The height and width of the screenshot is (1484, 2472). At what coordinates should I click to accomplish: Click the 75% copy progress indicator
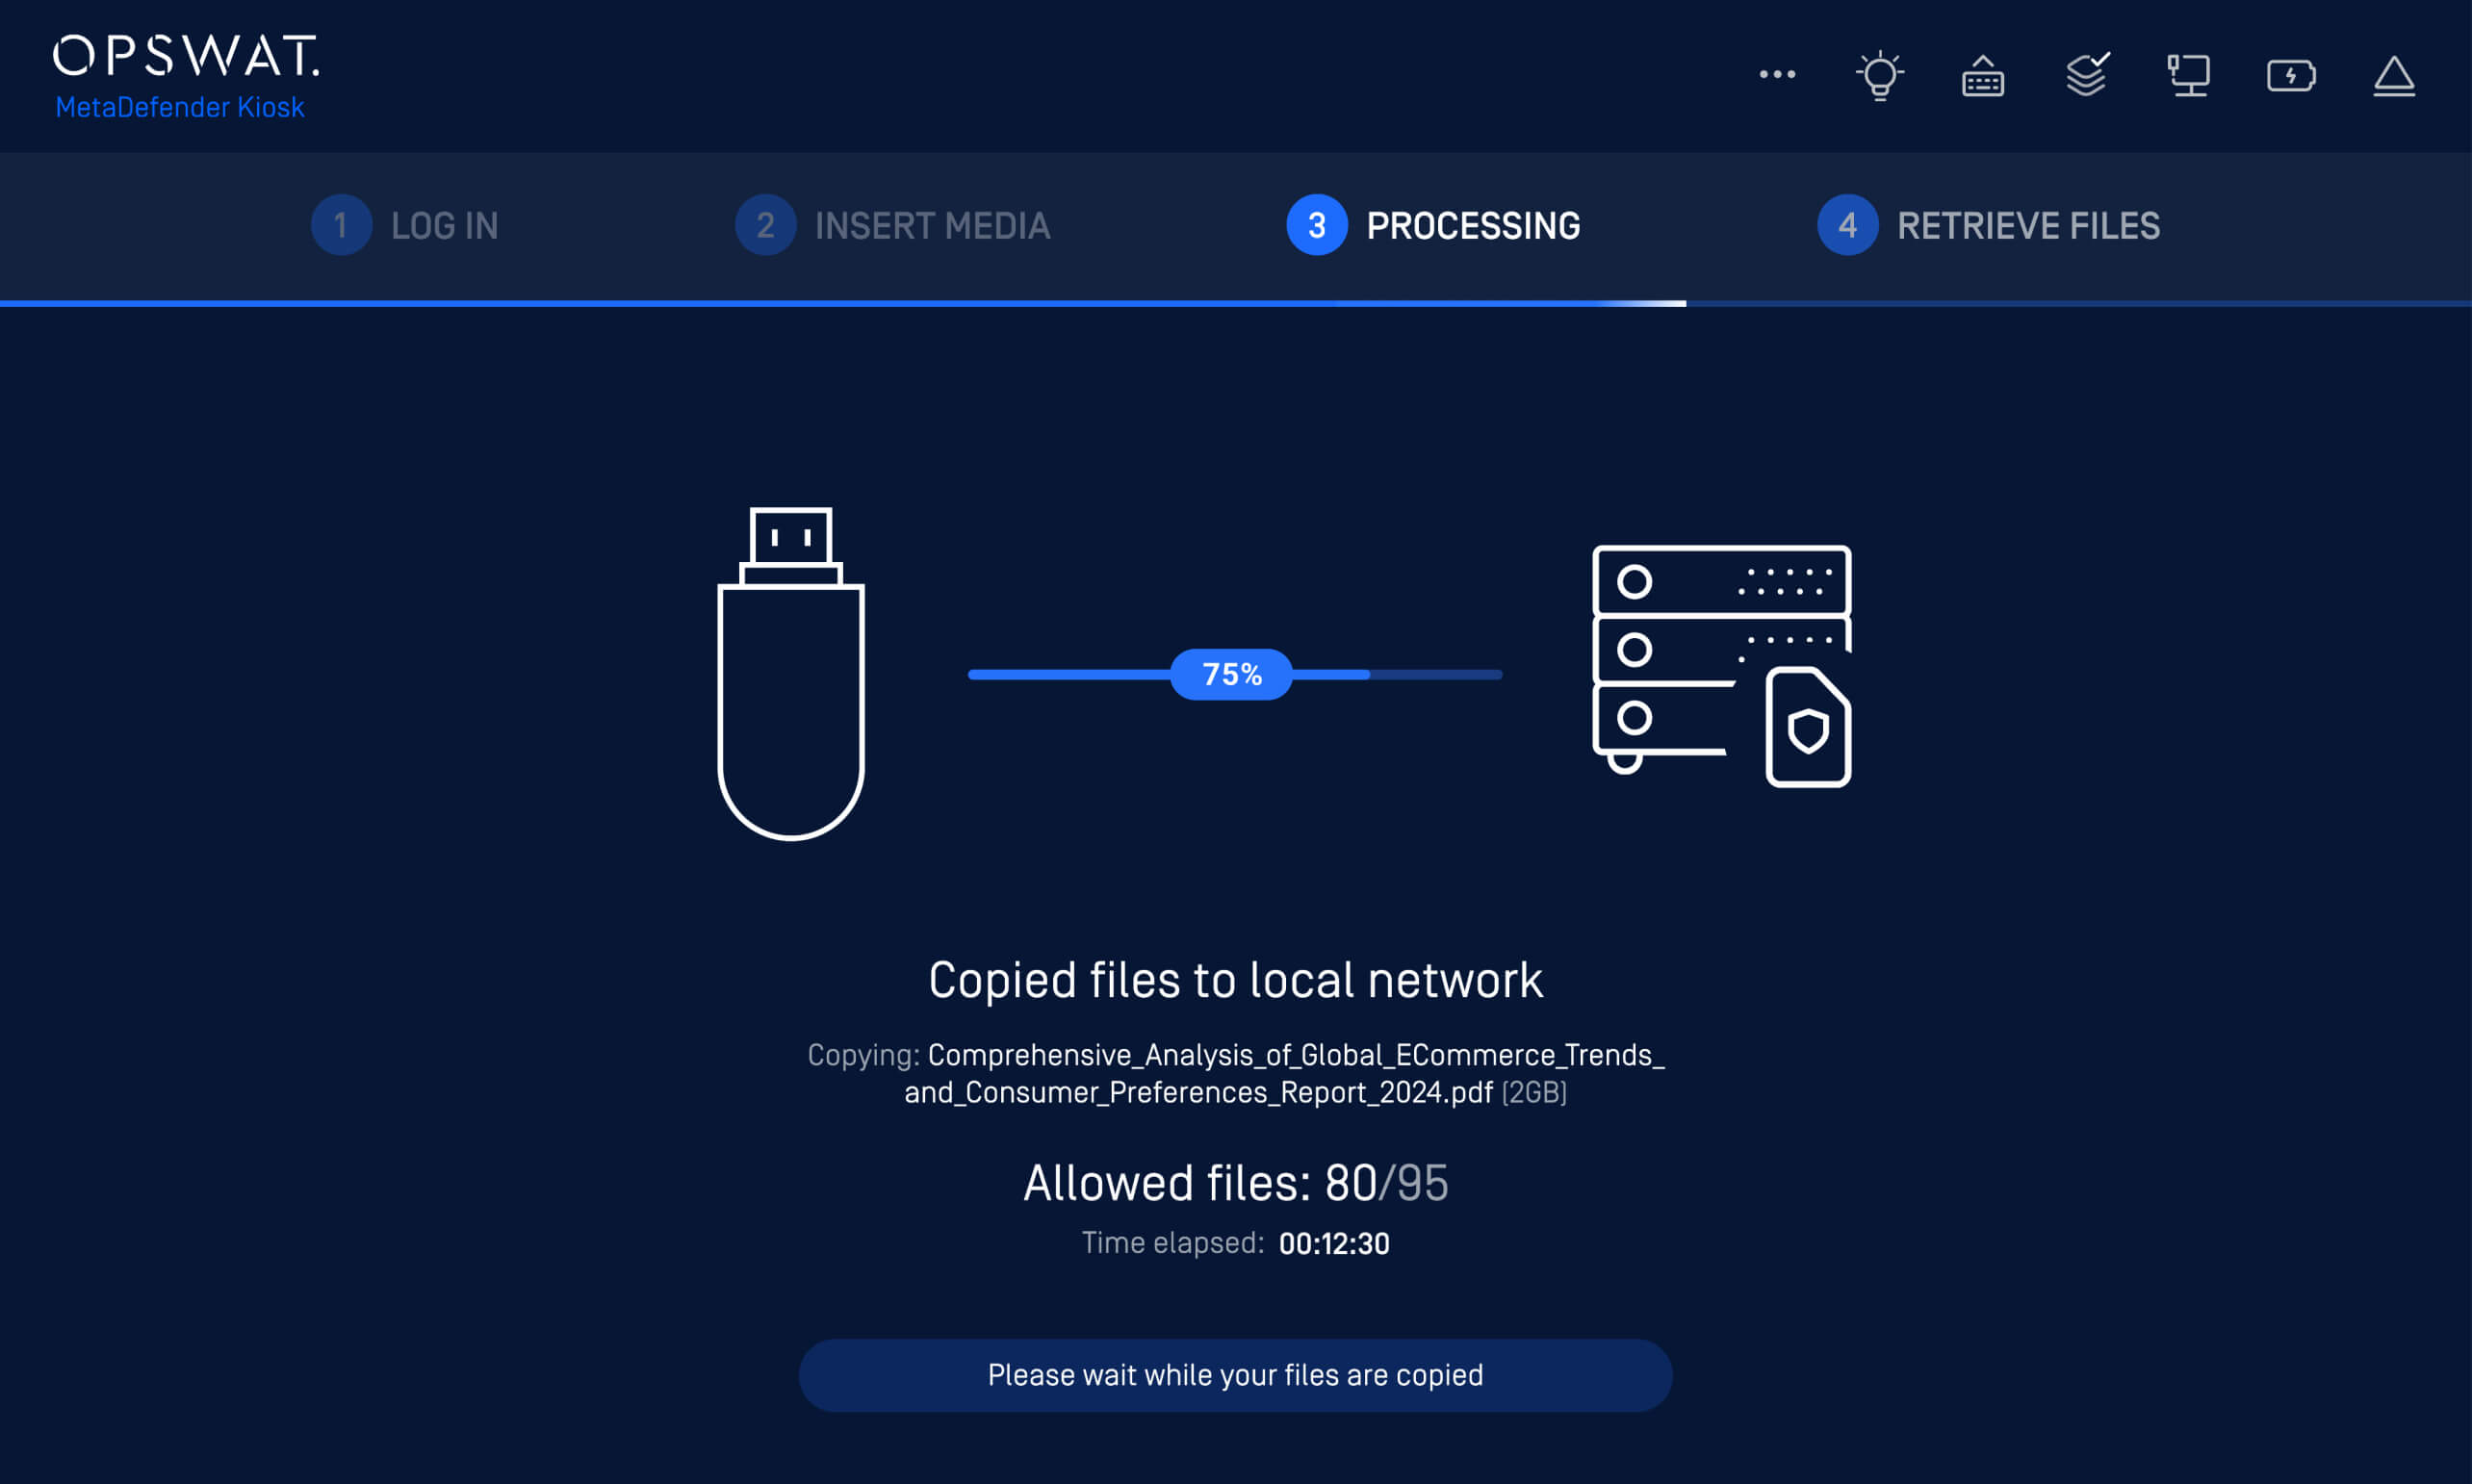(x=1231, y=674)
